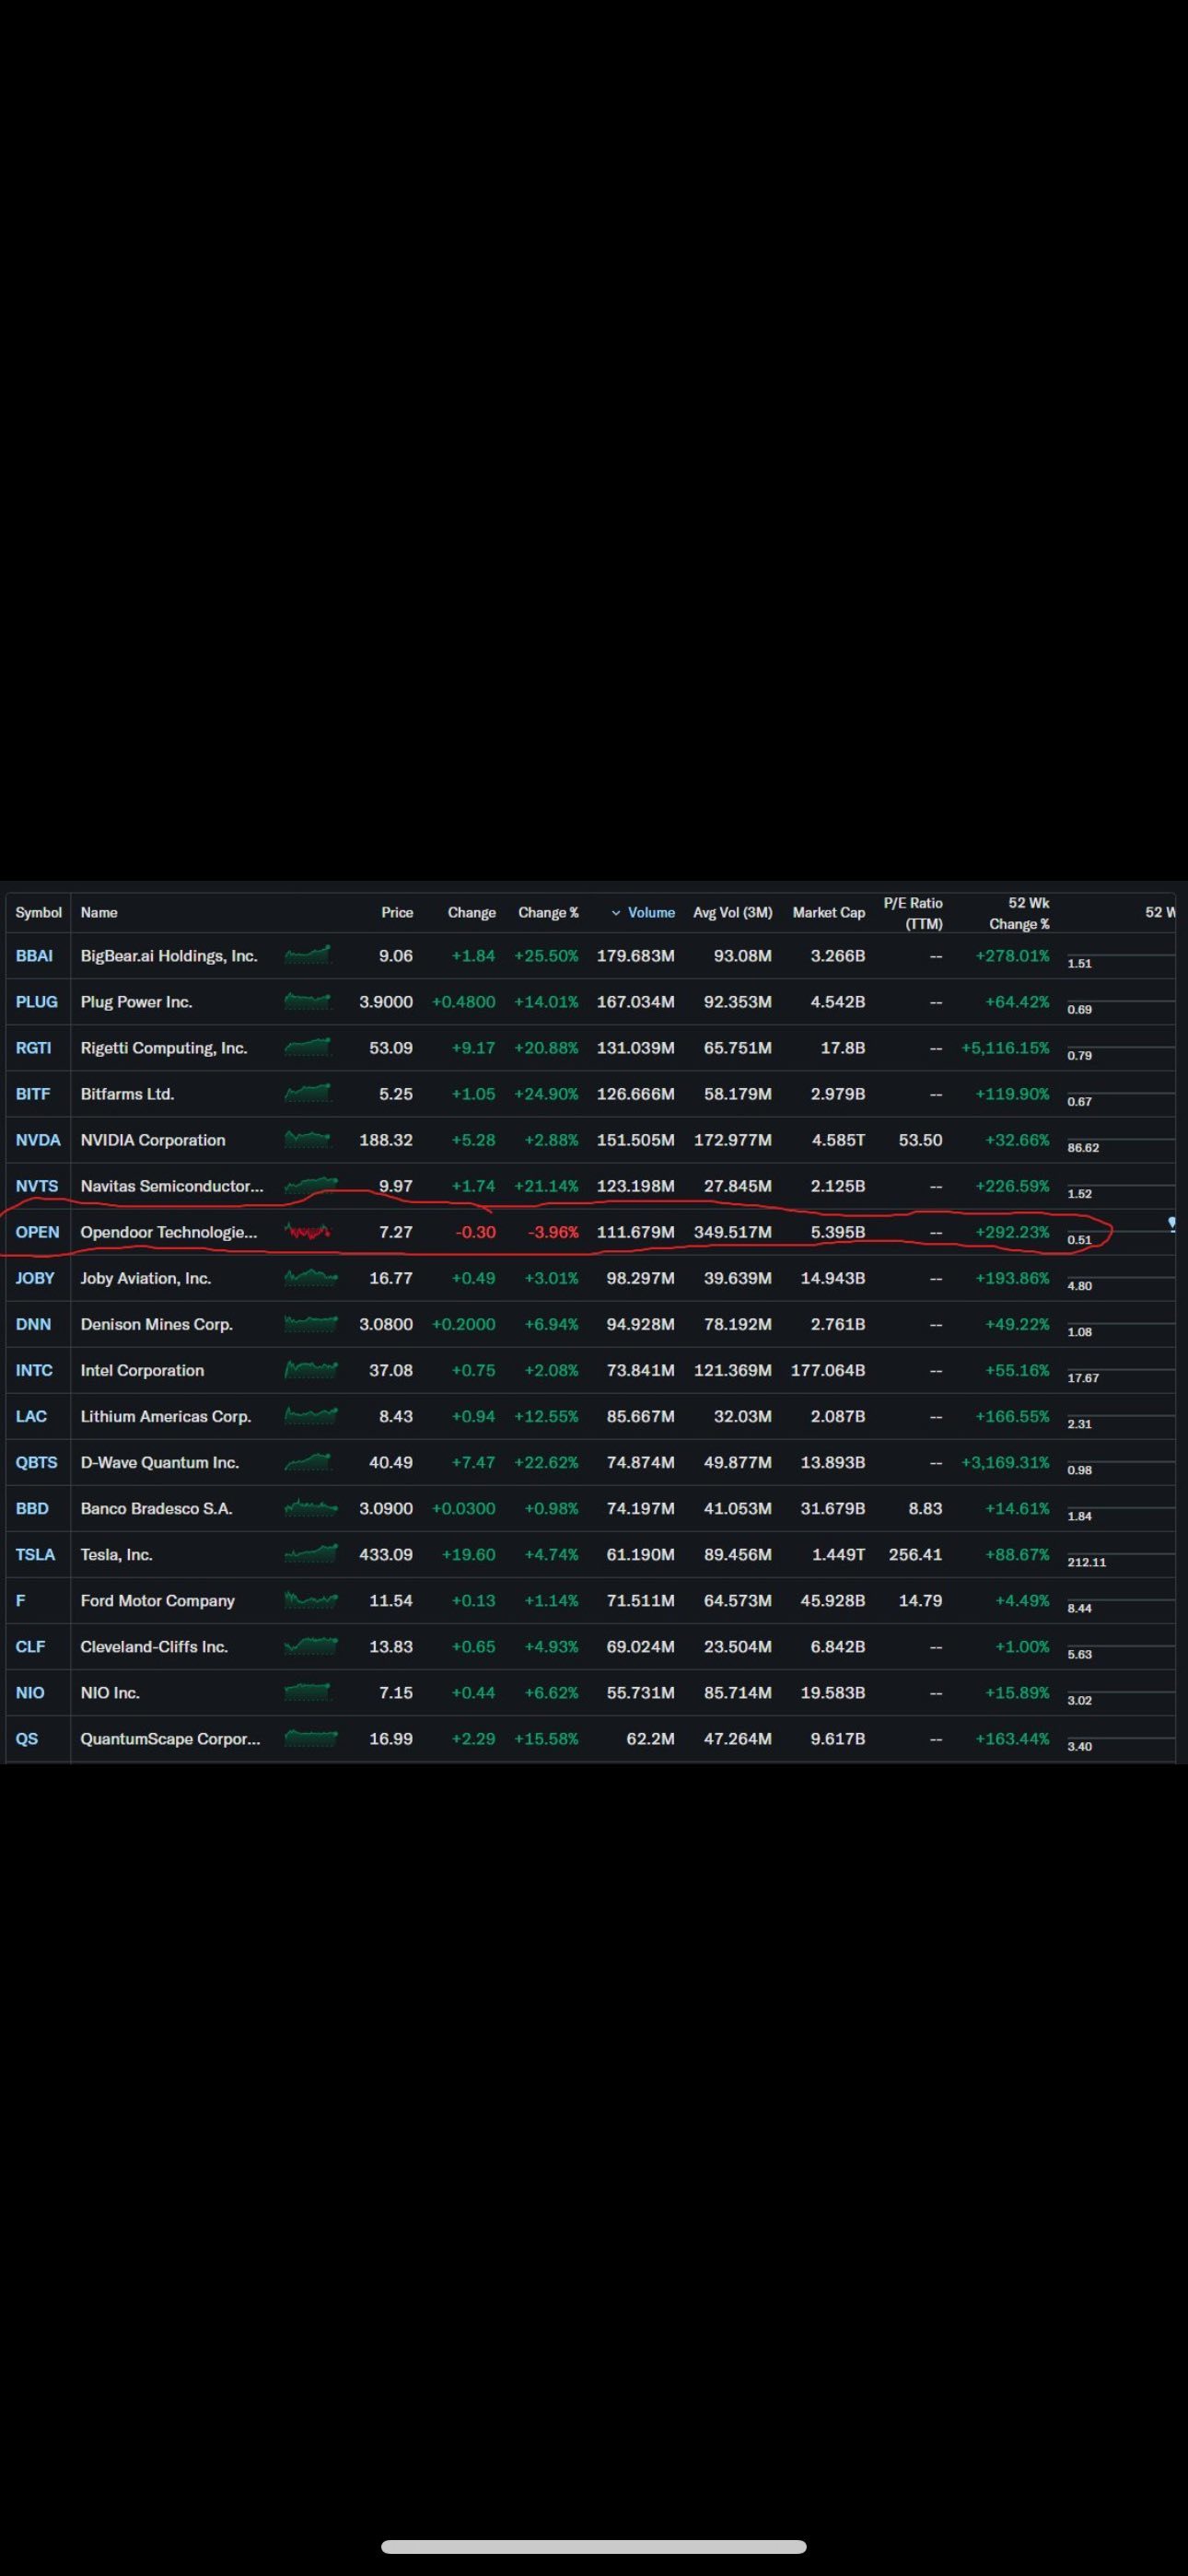Open the DNN ticker symbol link

point(33,1324)
